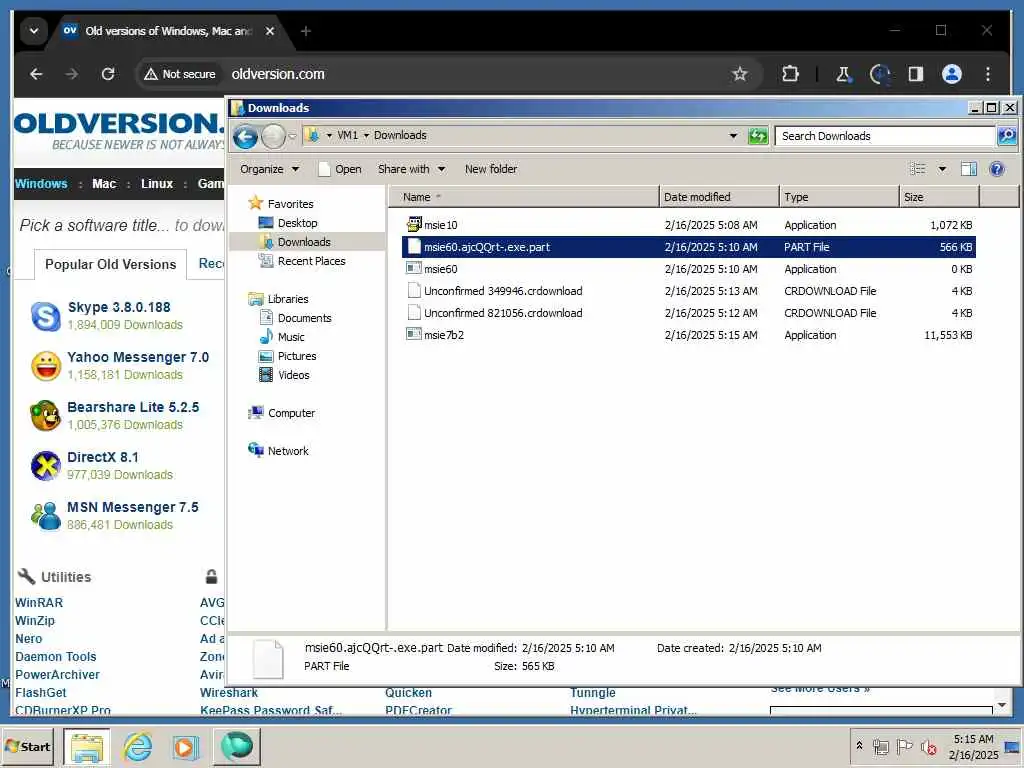This screenshot has width=1024, height=768.
Task: Click Chrome's back arrow
Action: click(x=36, y=74)
